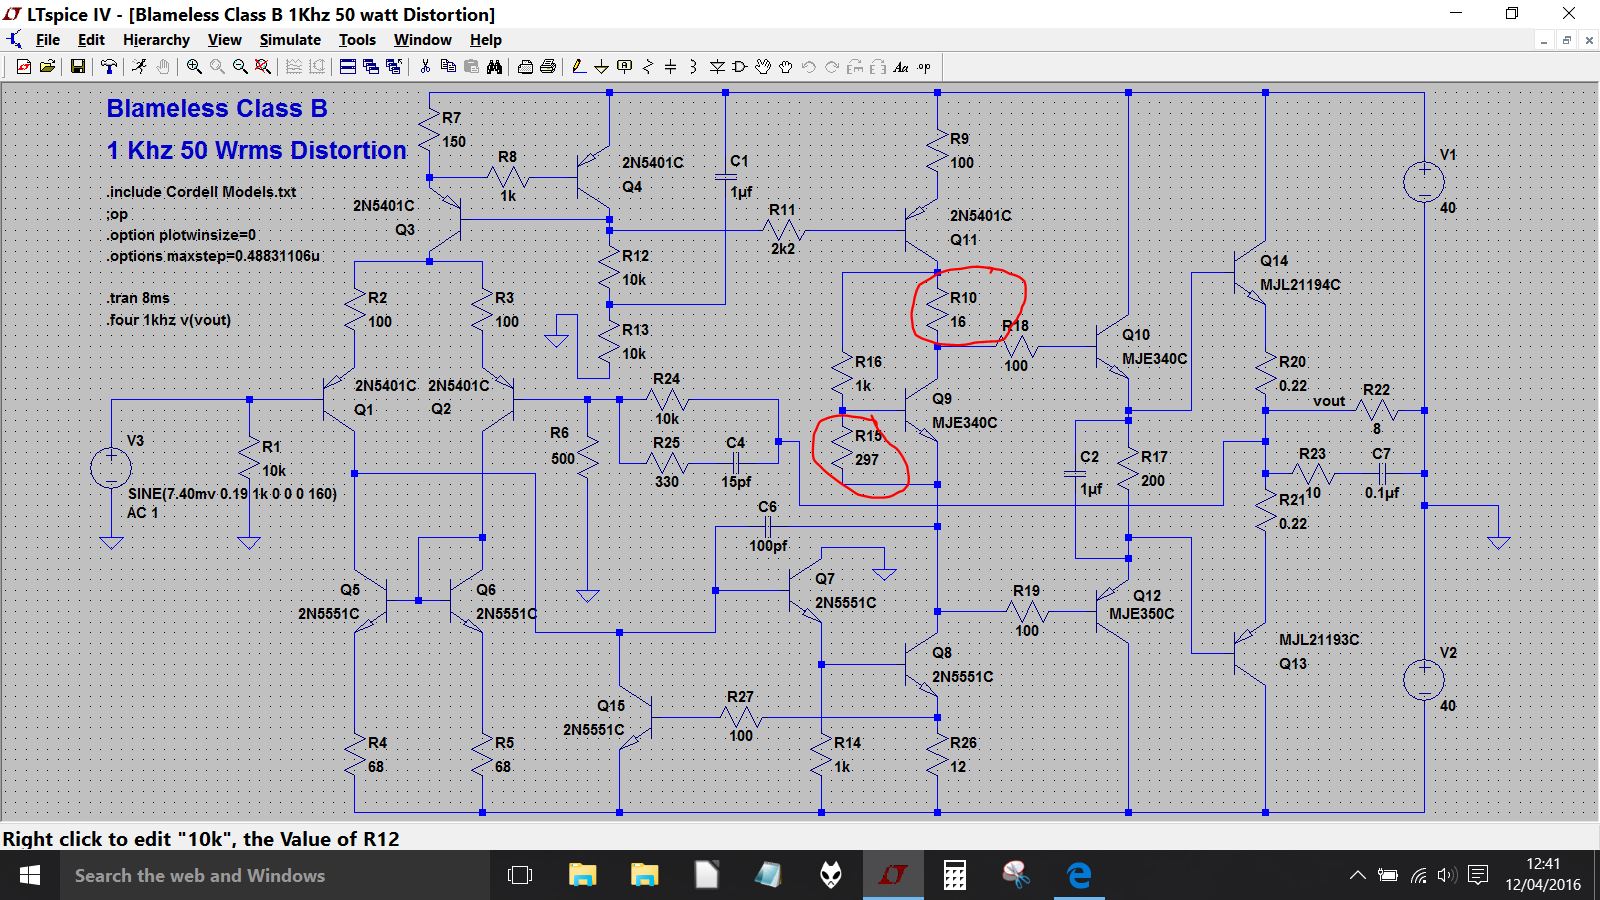Select the Cut scissors tool
Viewport: 1600px width, 900px height.
point(425,67)
